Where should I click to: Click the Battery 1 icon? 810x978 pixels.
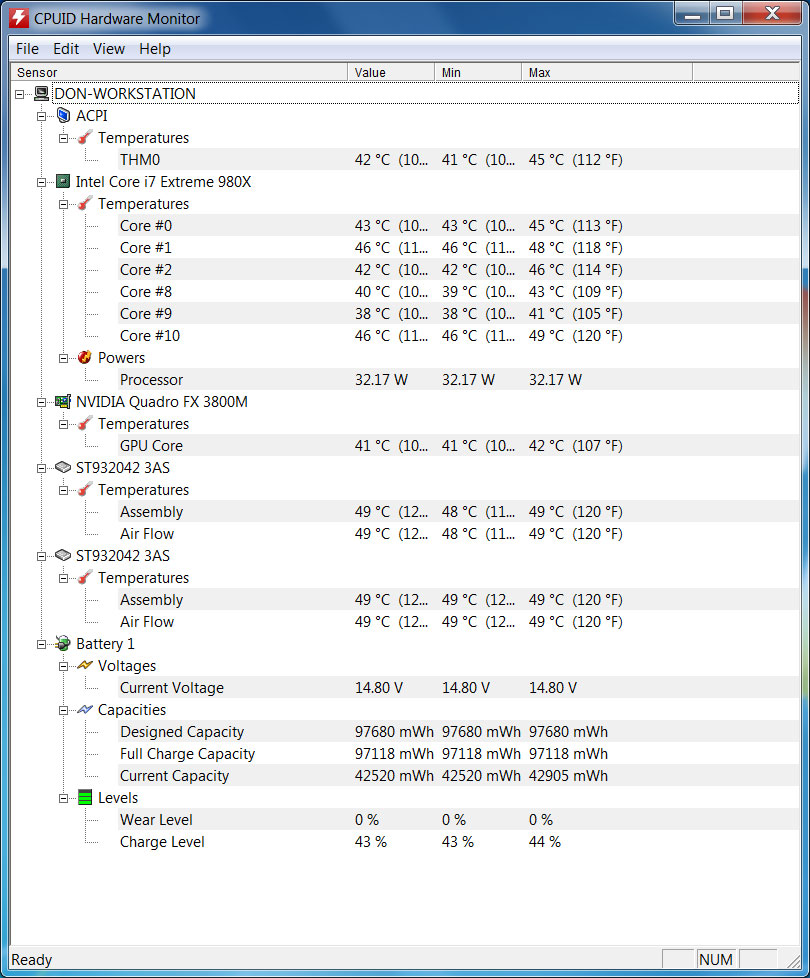pos(64,644)
